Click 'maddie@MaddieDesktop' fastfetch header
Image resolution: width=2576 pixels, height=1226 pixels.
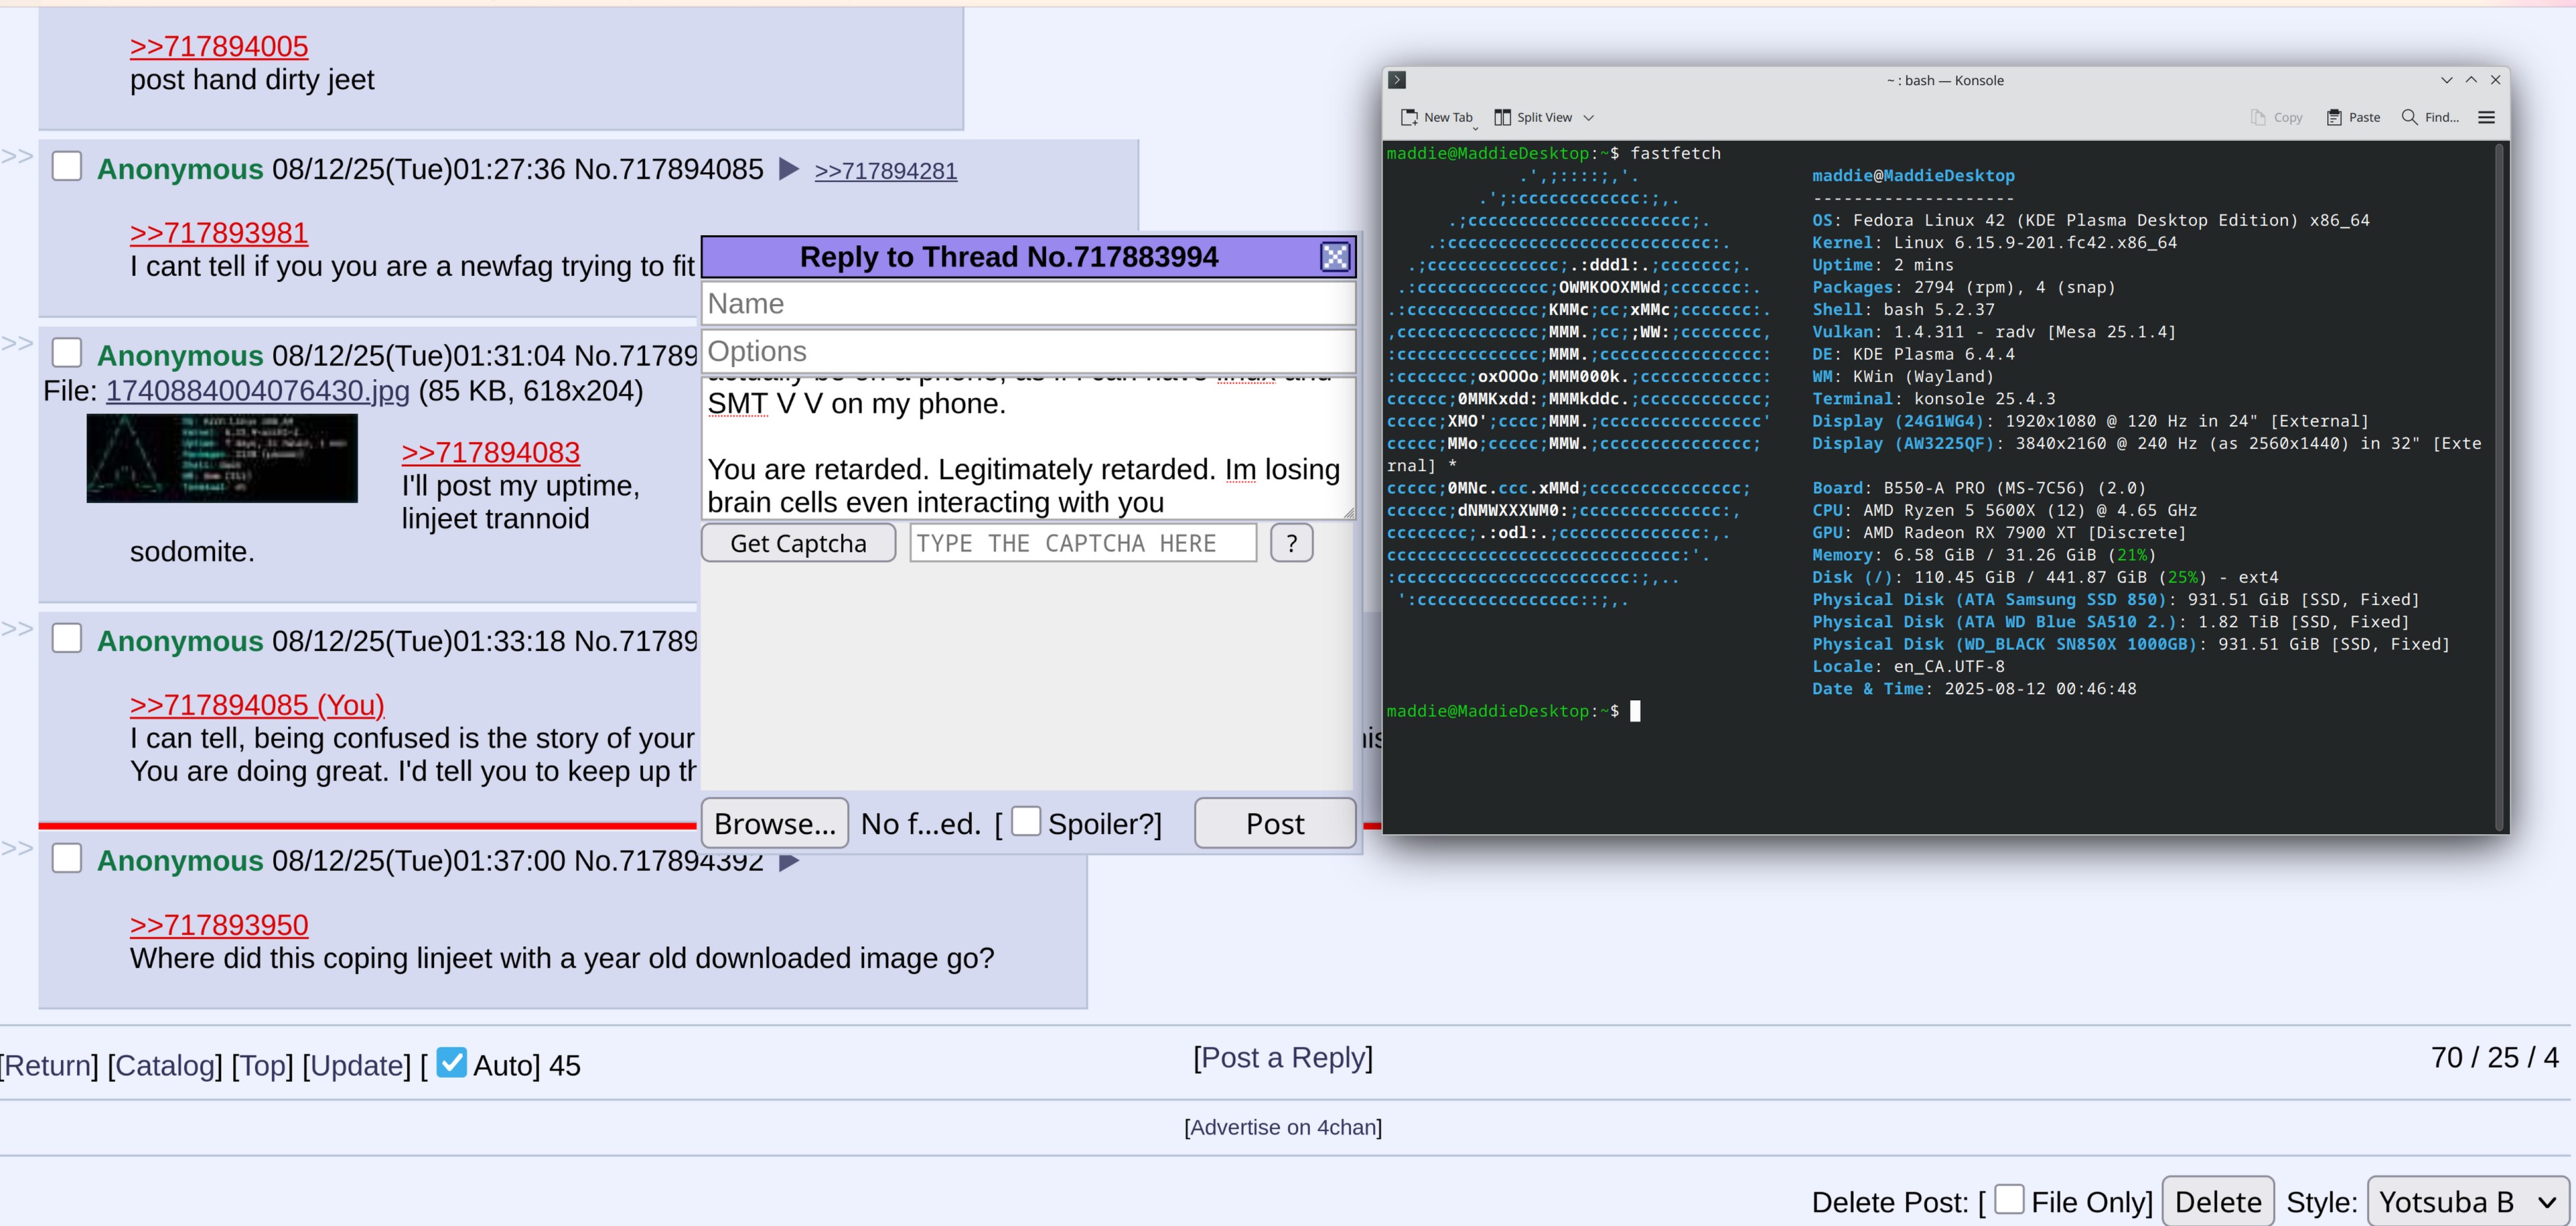tap(1913, 175)
